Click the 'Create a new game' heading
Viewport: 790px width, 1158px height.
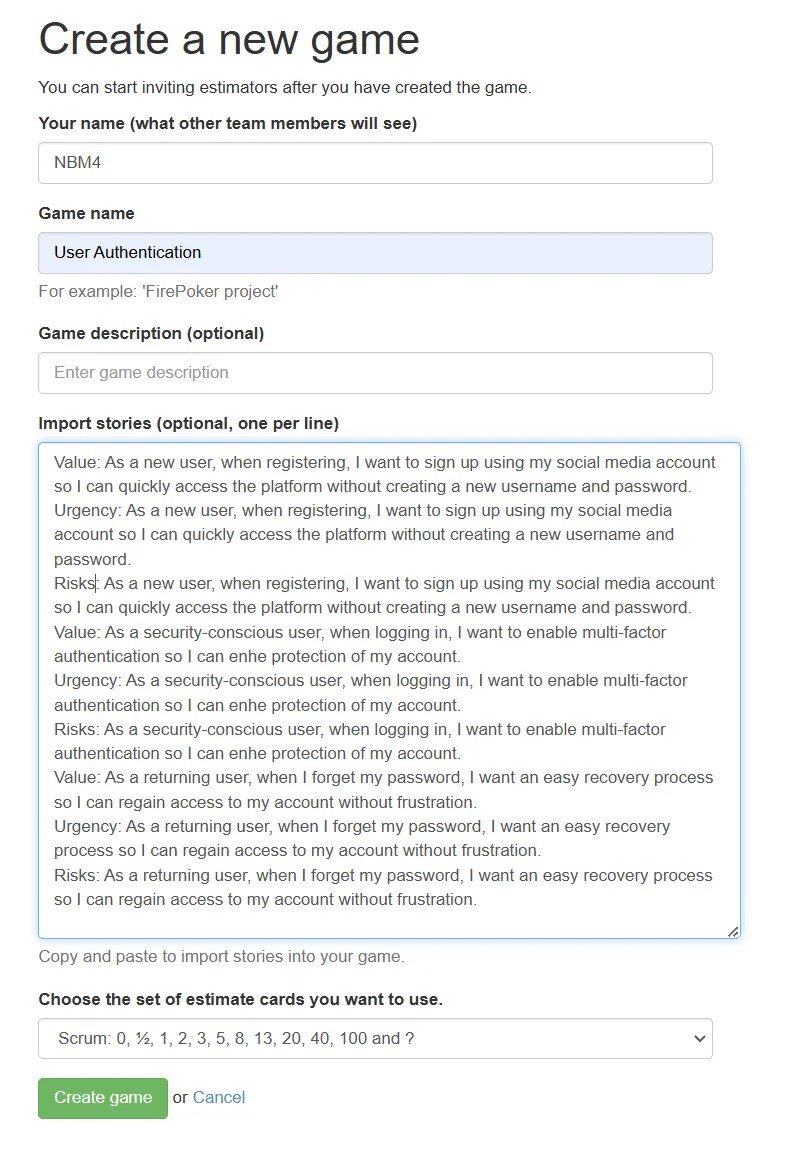[229, 39]
